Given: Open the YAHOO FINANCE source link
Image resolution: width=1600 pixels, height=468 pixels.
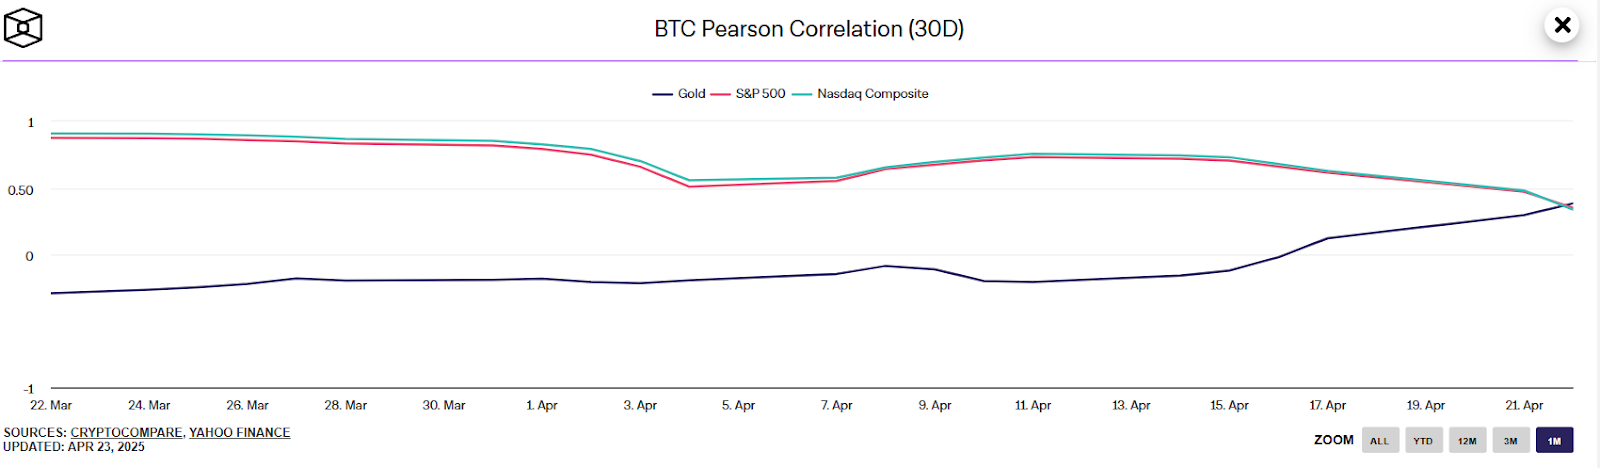Looking at the screenshot, I should point(240,433).
